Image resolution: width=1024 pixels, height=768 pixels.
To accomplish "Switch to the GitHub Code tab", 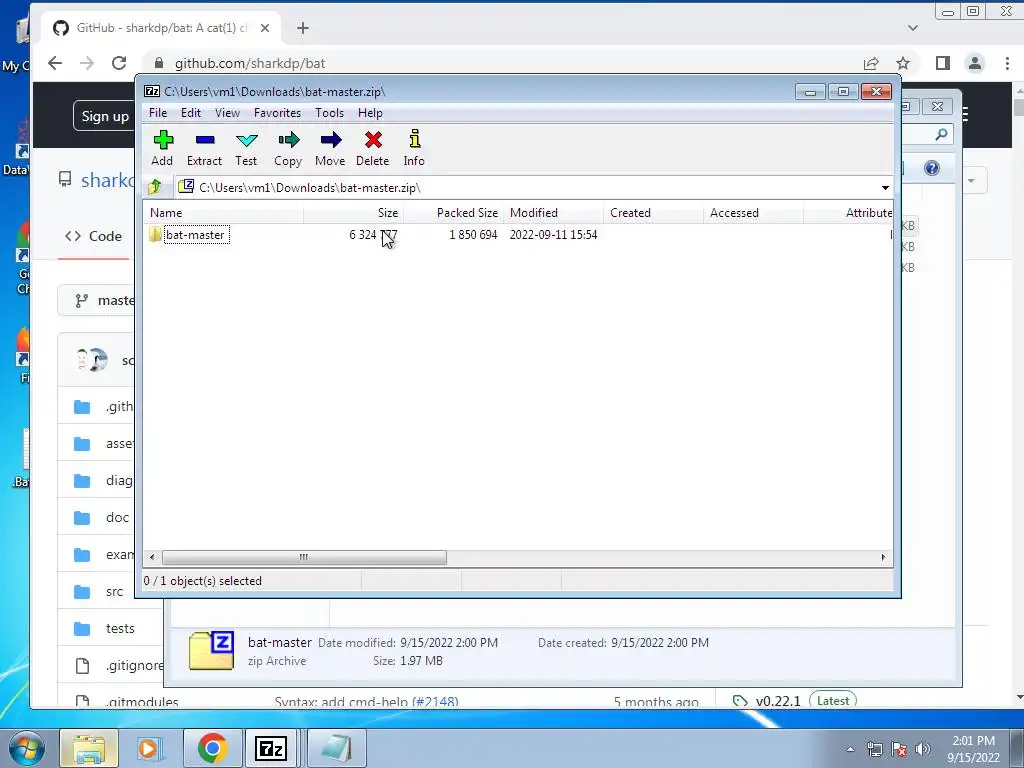I will [93, 236].
